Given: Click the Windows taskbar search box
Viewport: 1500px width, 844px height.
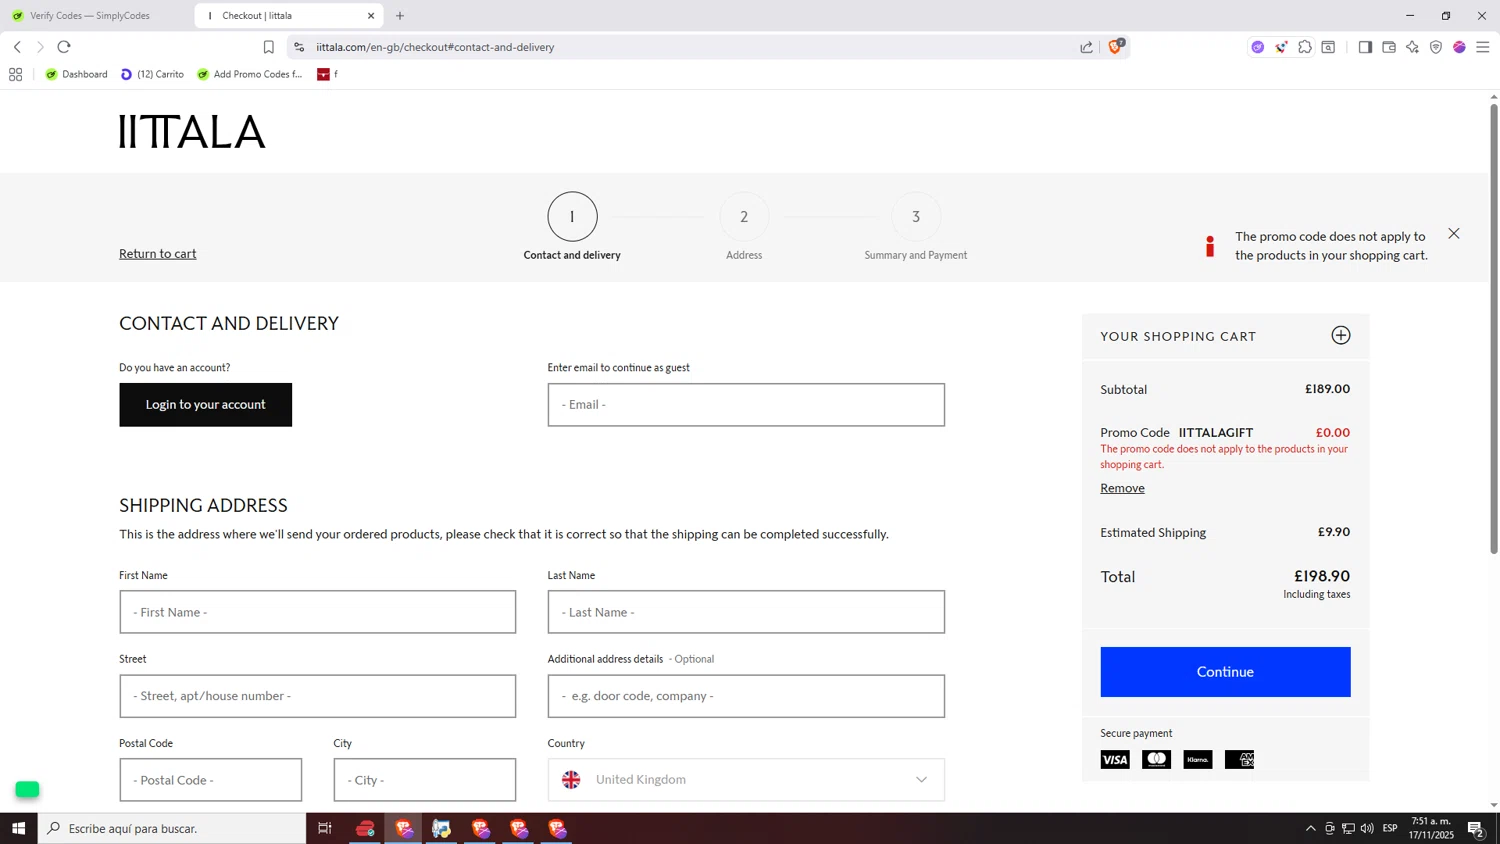Looking at the screenshot, I should tap(172, 828).
